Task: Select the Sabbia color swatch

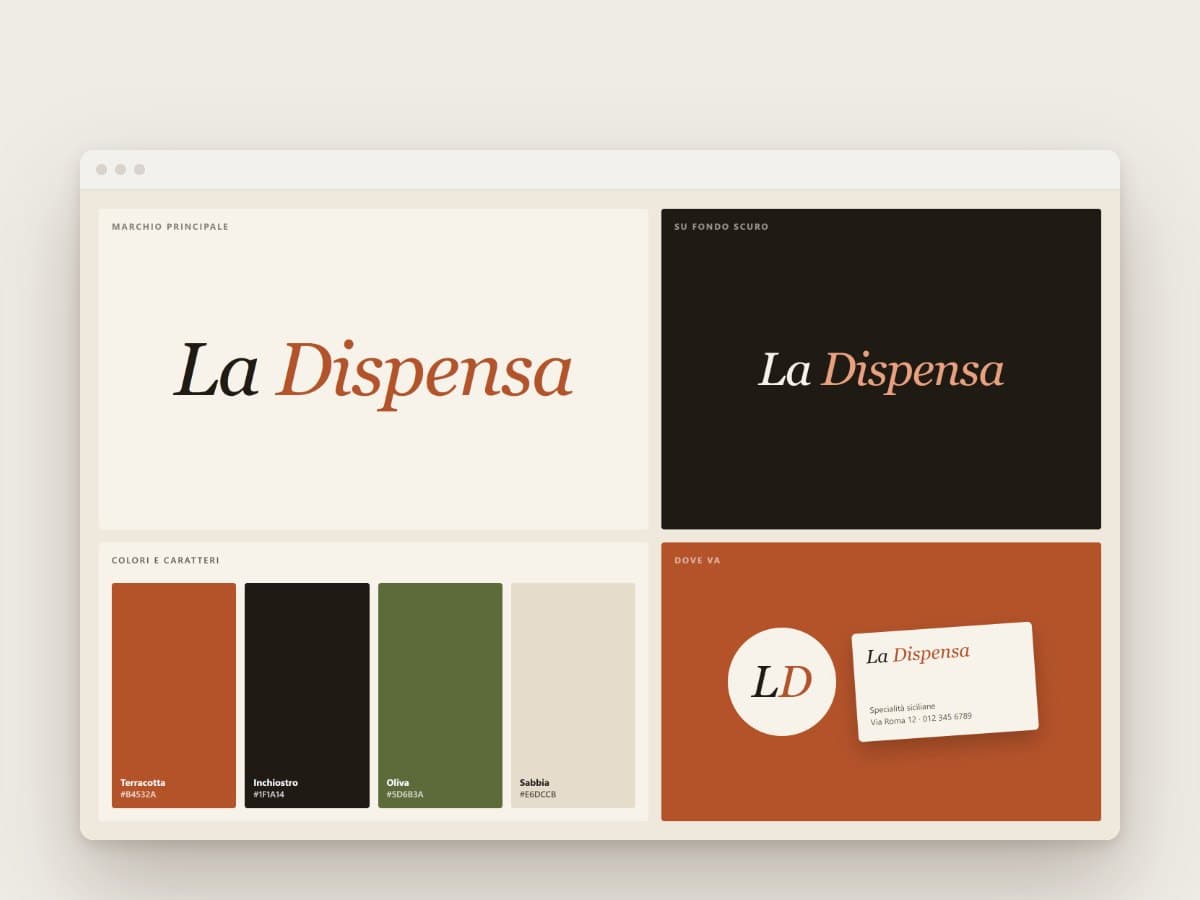Action: click(x=573, y=695)
